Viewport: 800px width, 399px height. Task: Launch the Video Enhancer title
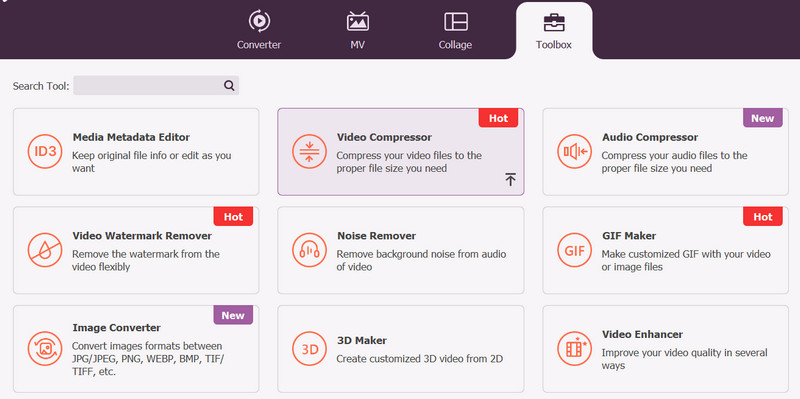point(642,334)
